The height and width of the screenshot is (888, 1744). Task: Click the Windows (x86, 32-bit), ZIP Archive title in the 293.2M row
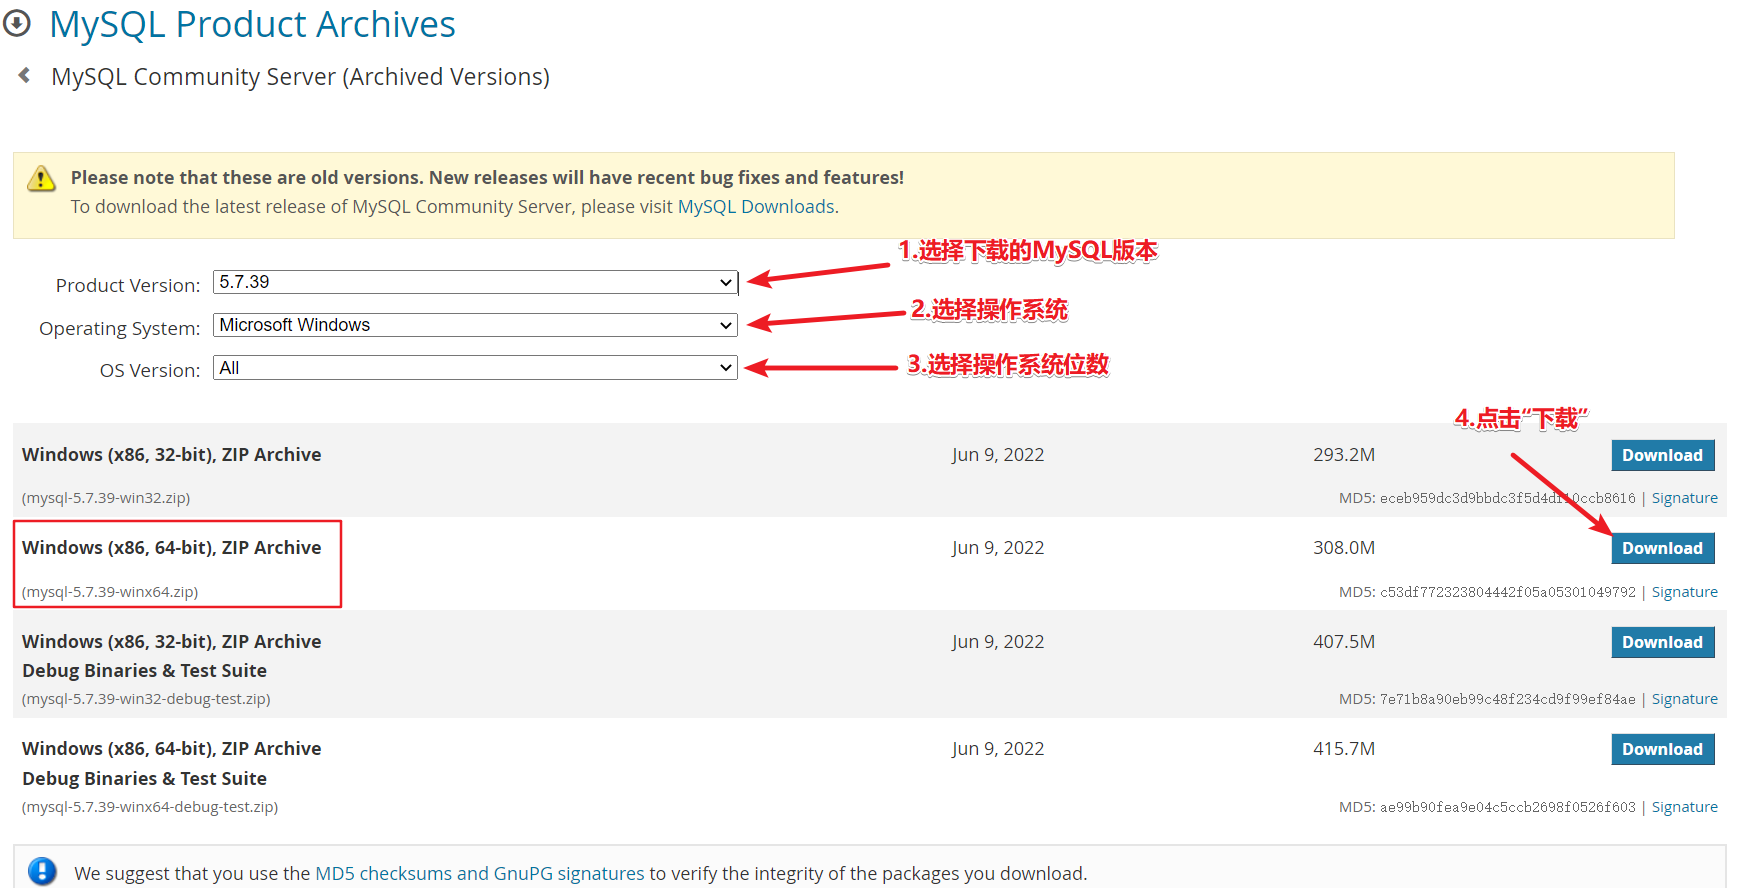pyautogui.click(x=172, y=455)
